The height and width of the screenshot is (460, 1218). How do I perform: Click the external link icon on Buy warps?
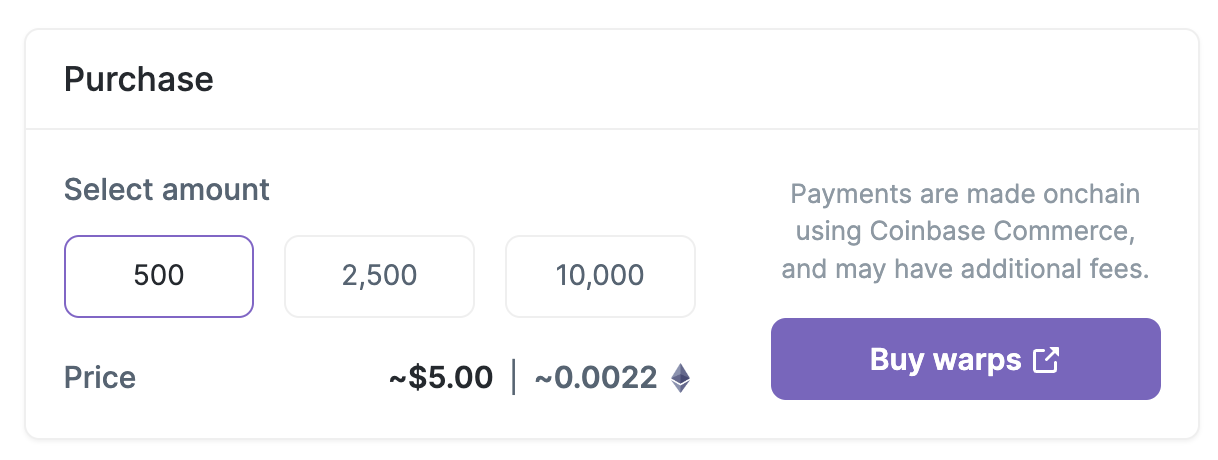[1045, 360]
